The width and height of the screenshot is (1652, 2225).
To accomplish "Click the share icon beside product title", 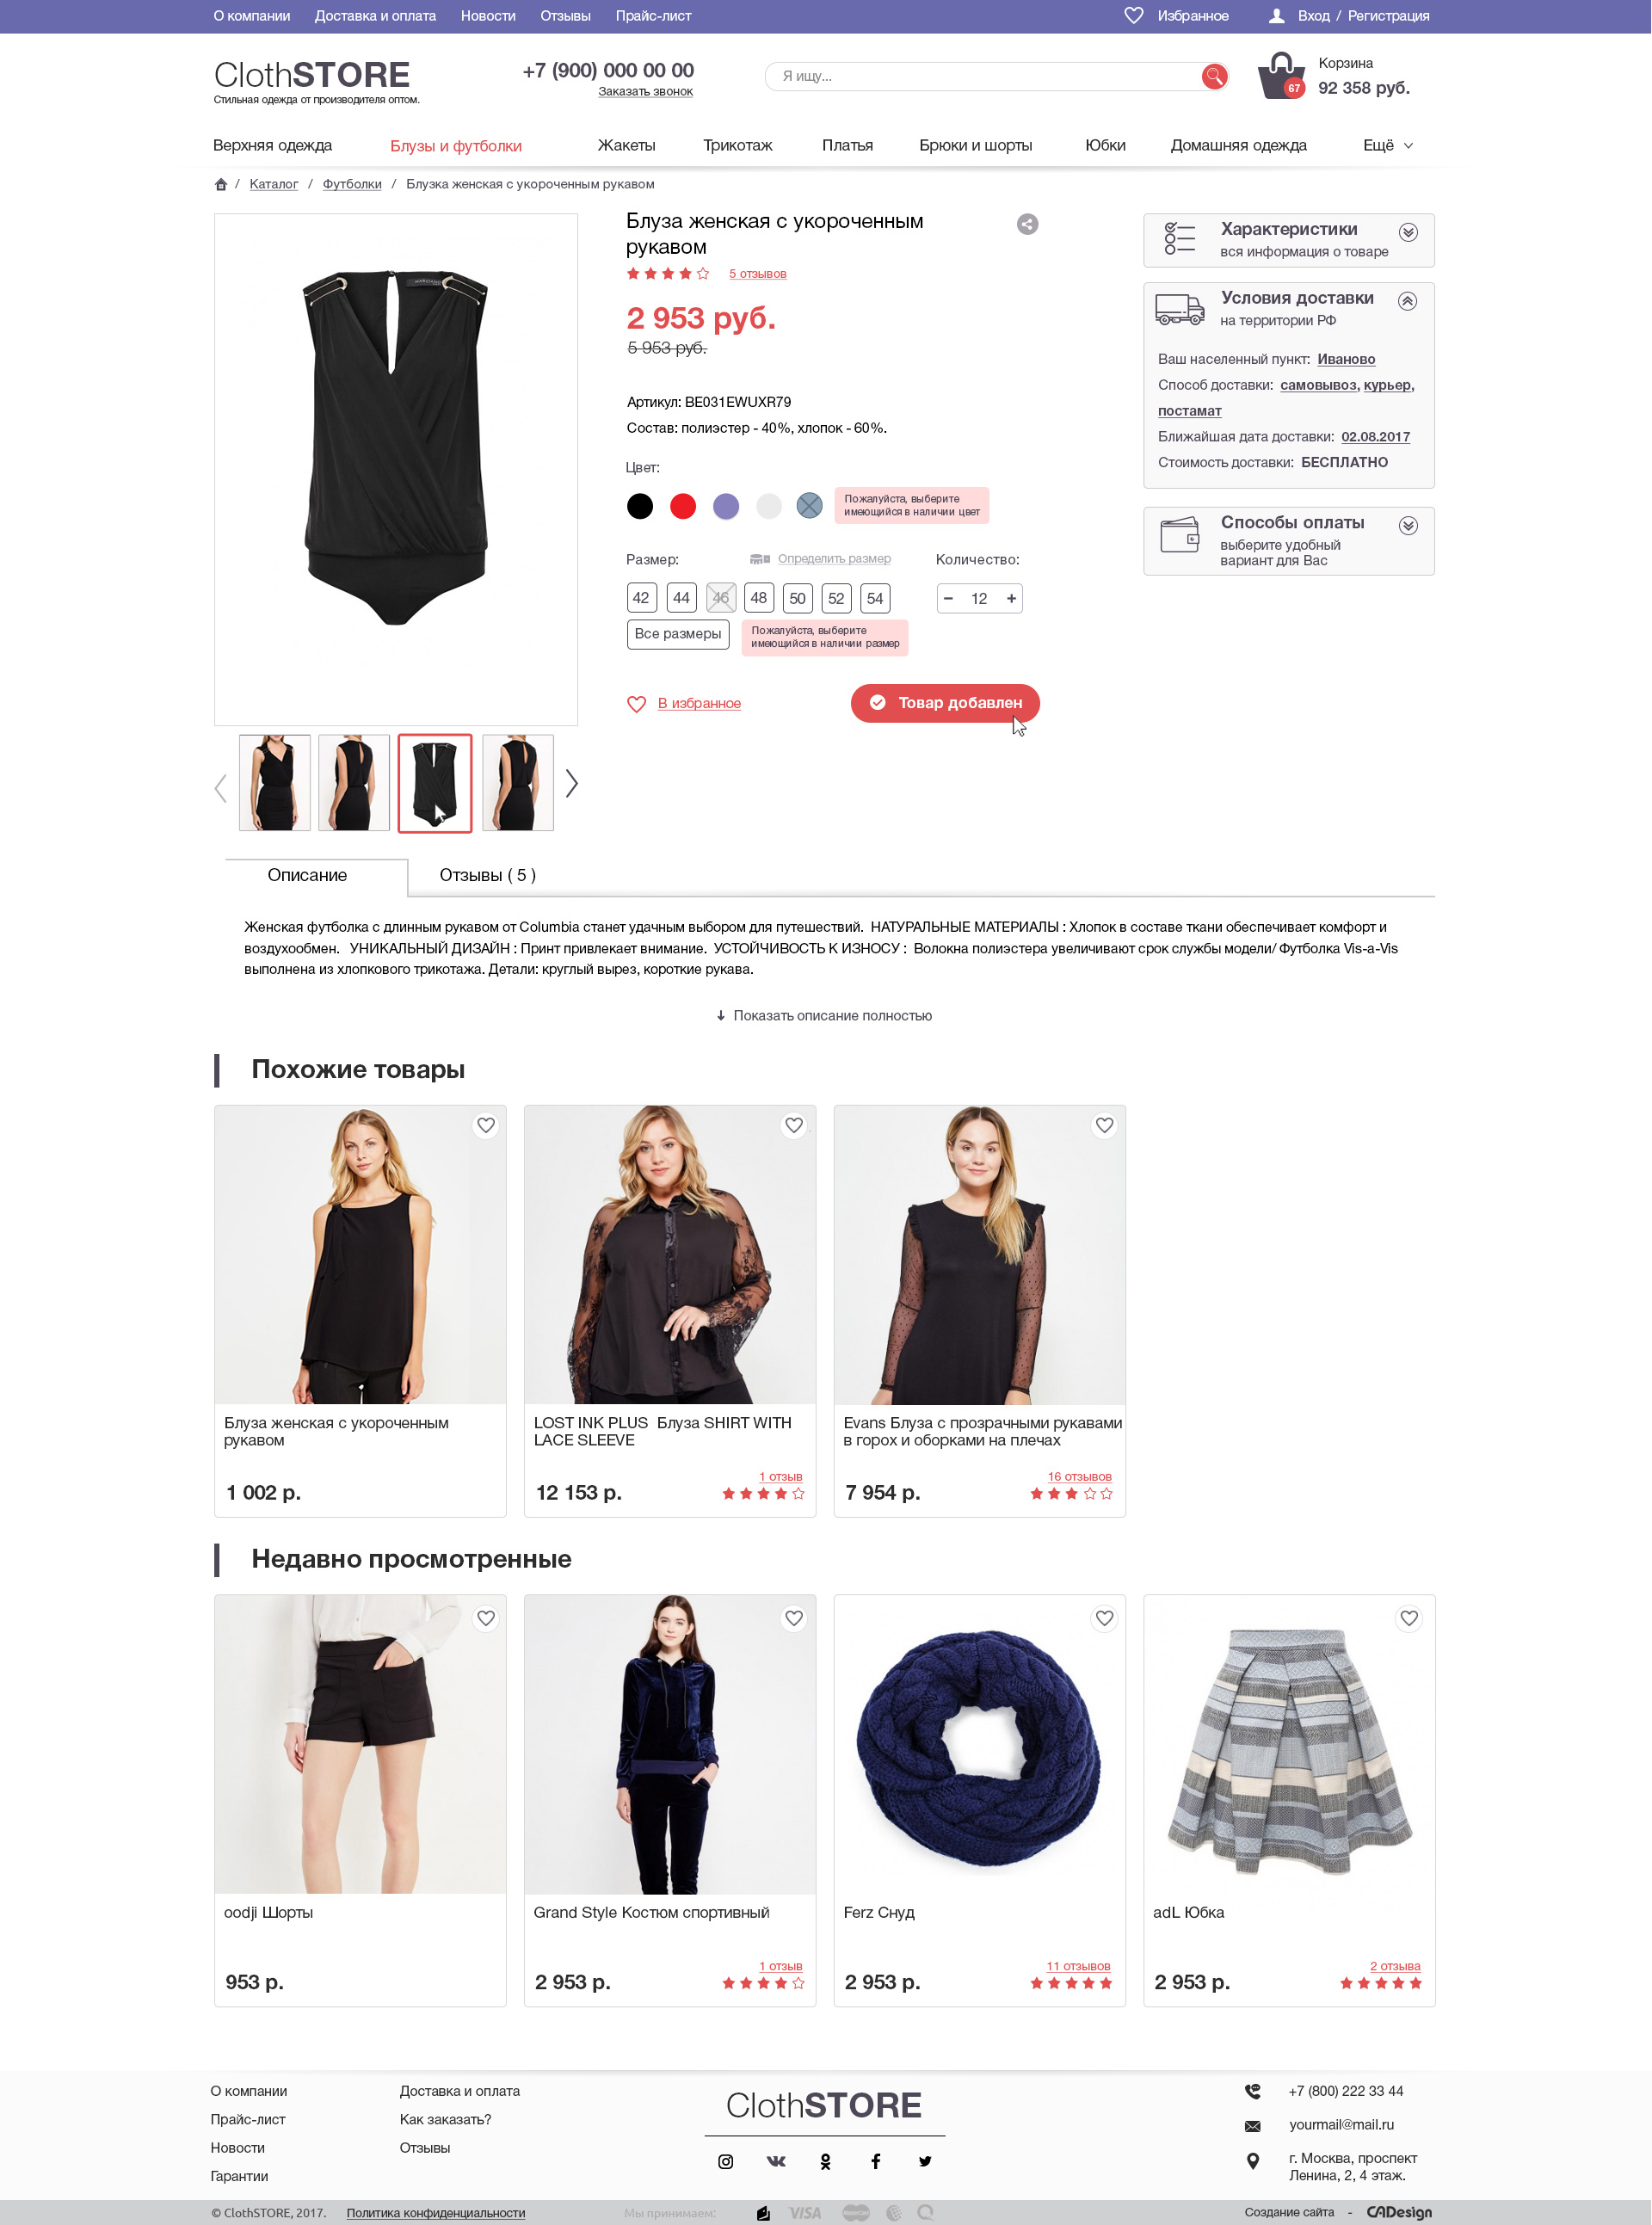I will pyautogui.click(x=1027, y=224).
